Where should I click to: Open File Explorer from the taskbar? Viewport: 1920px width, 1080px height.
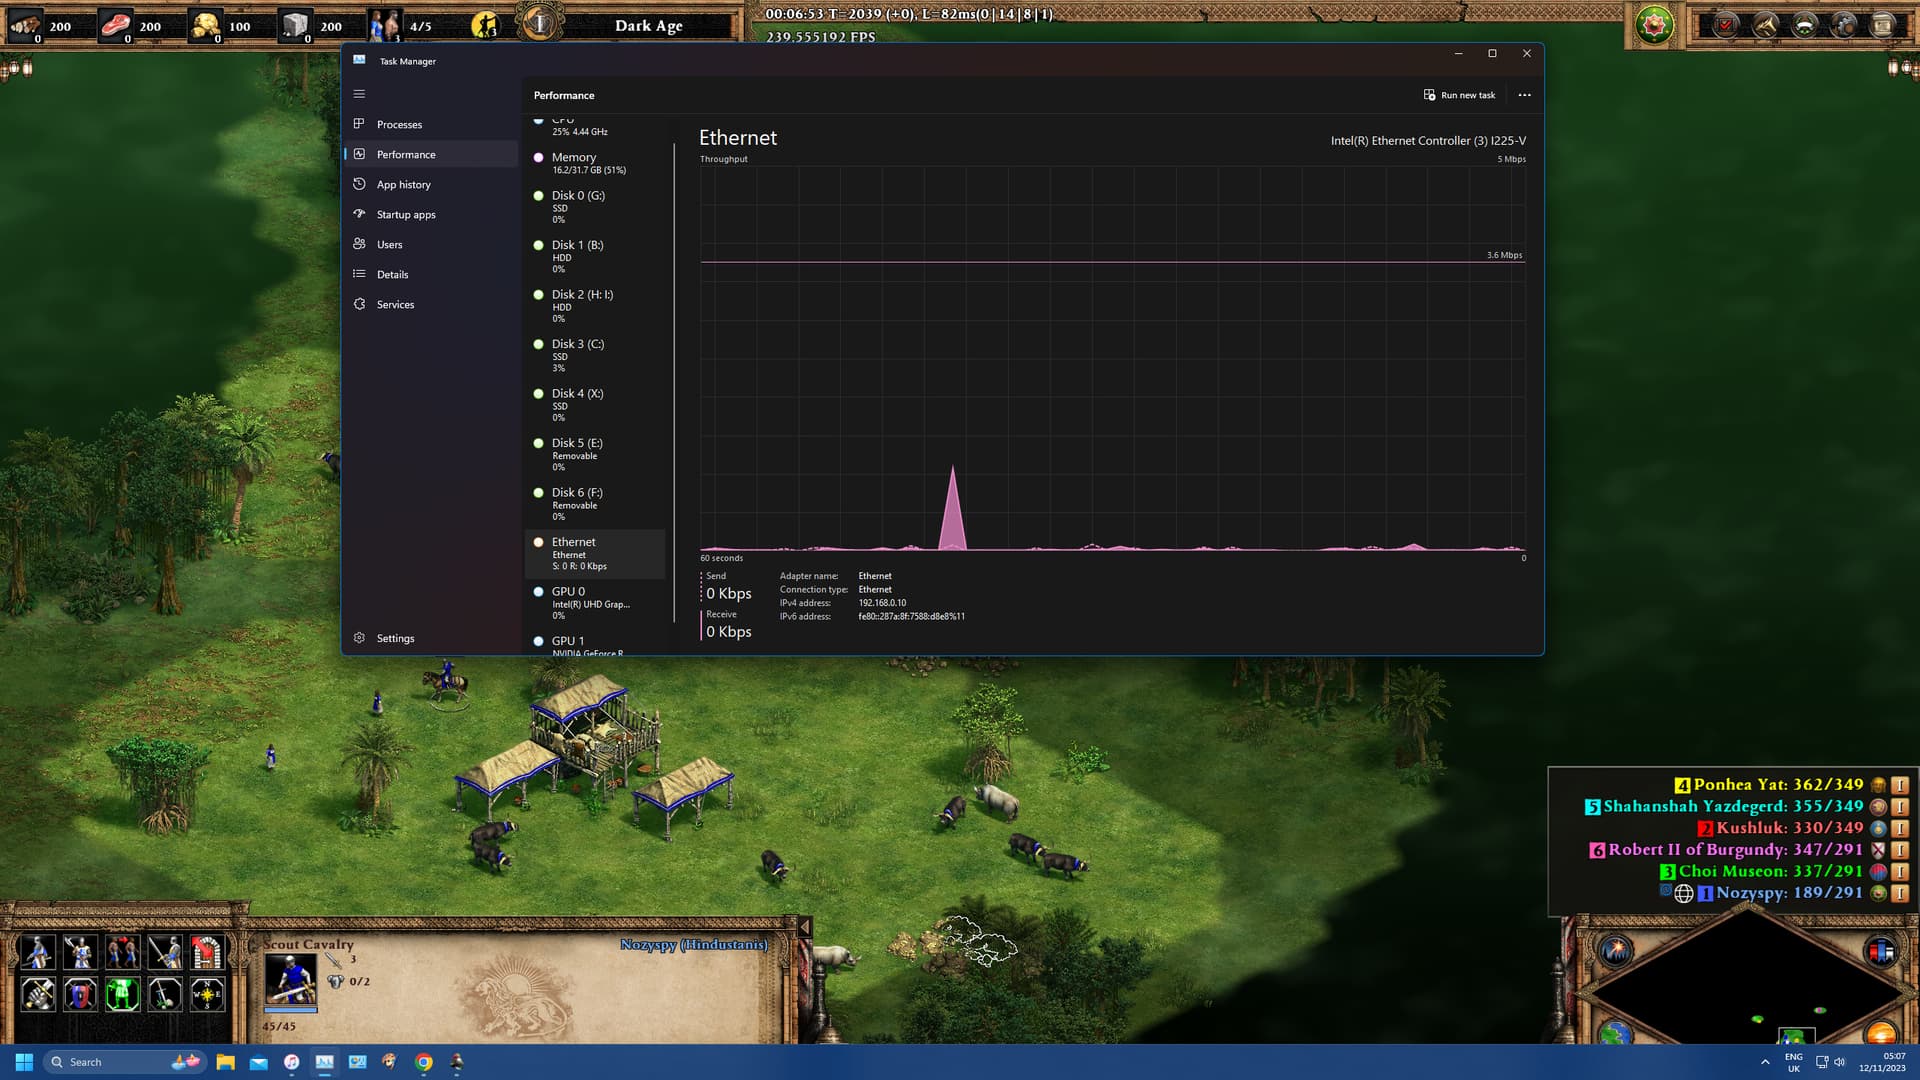coord(225,1062)
